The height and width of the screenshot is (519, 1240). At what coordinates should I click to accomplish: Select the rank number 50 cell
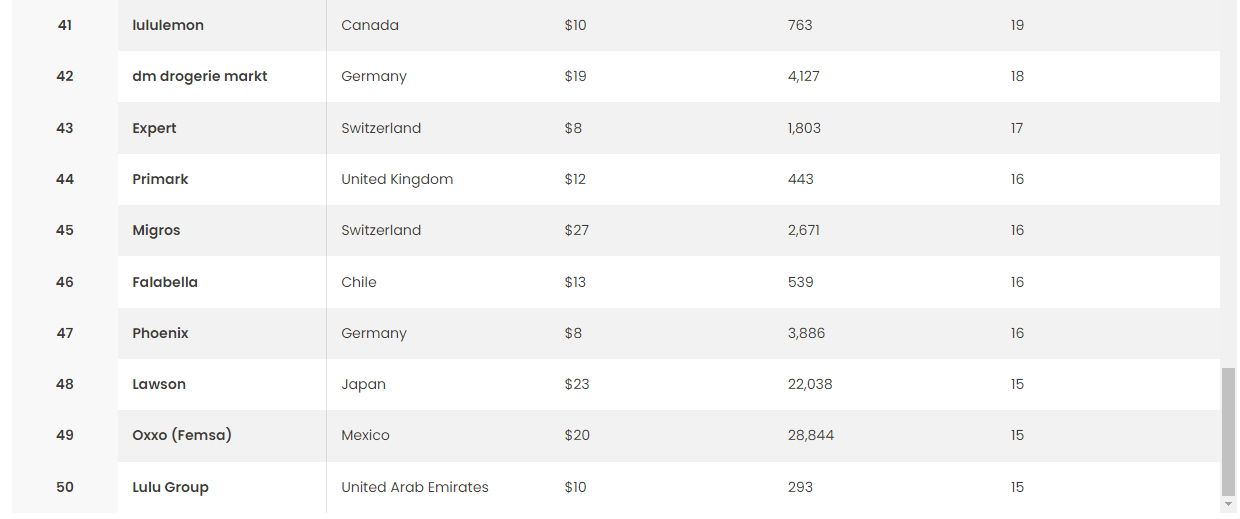[65, 487]
